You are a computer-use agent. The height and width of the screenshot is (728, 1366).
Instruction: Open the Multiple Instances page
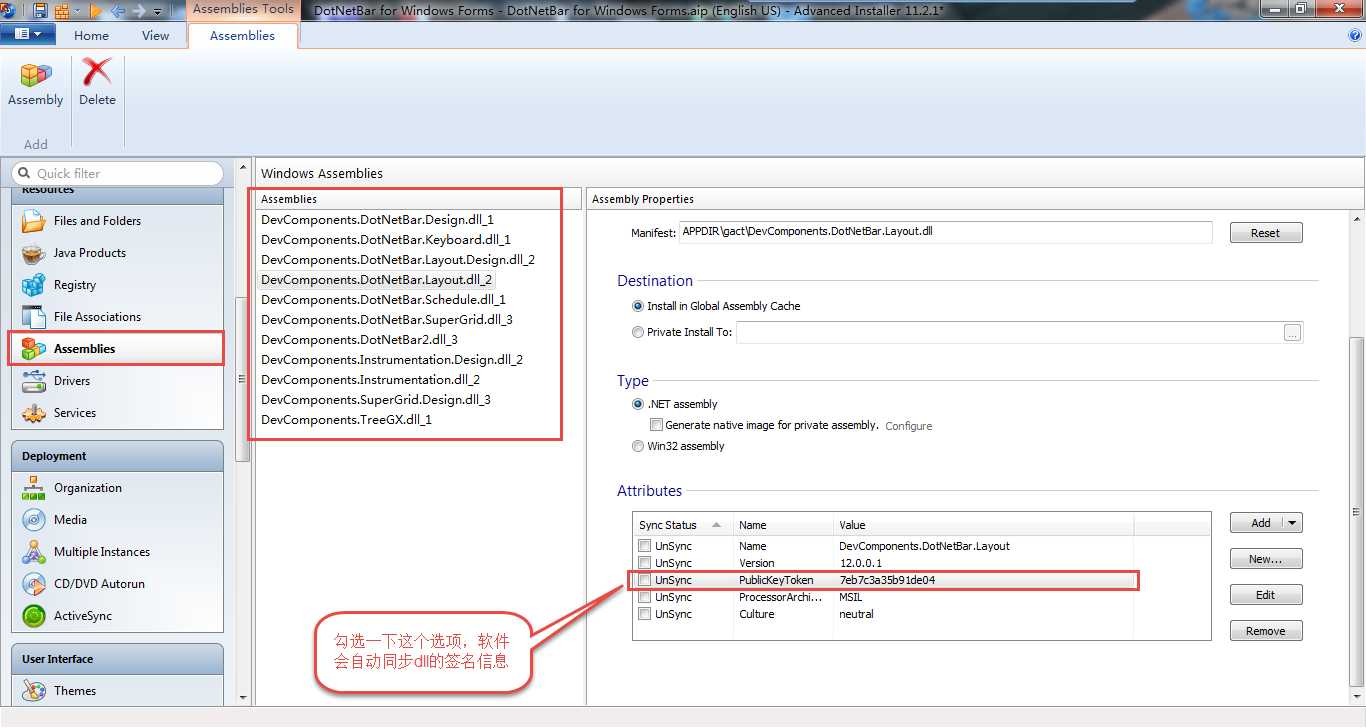point(117,552)
